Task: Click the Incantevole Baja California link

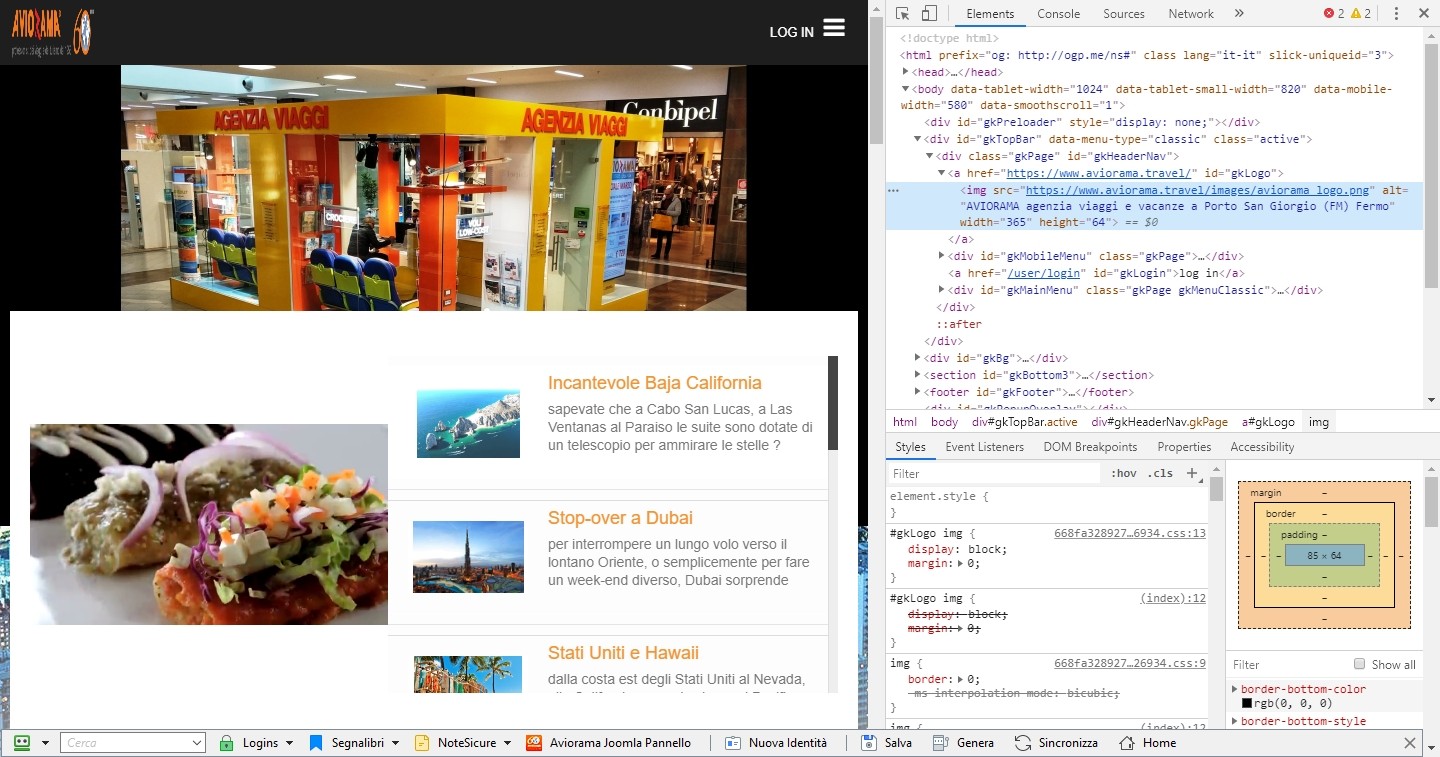Action: pos(654,383)
